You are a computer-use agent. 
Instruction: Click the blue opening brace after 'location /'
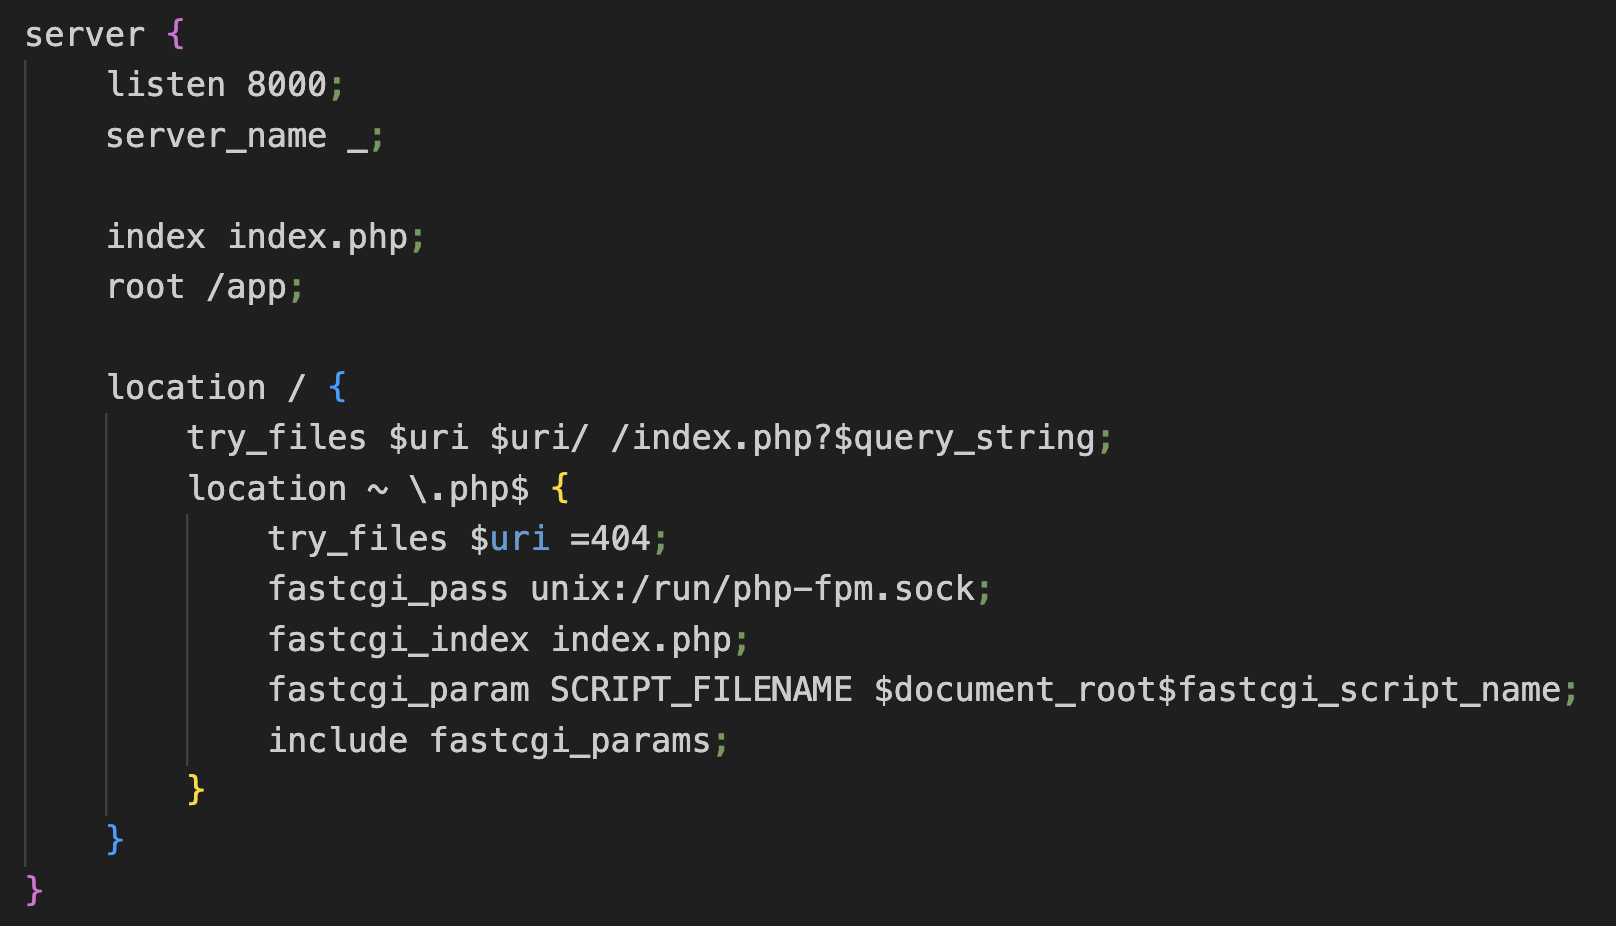(x=337, y=387)
